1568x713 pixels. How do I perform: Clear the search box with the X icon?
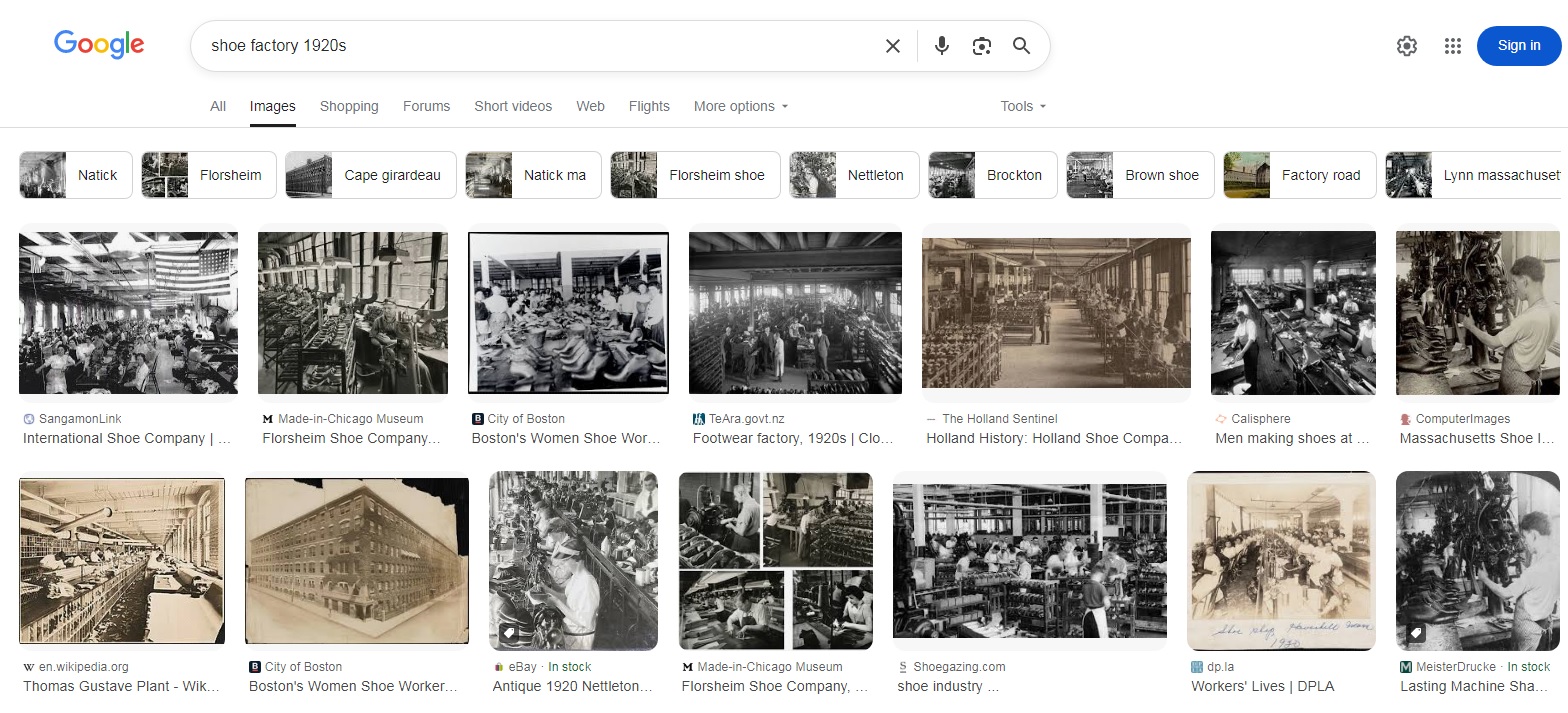(893, 46)
